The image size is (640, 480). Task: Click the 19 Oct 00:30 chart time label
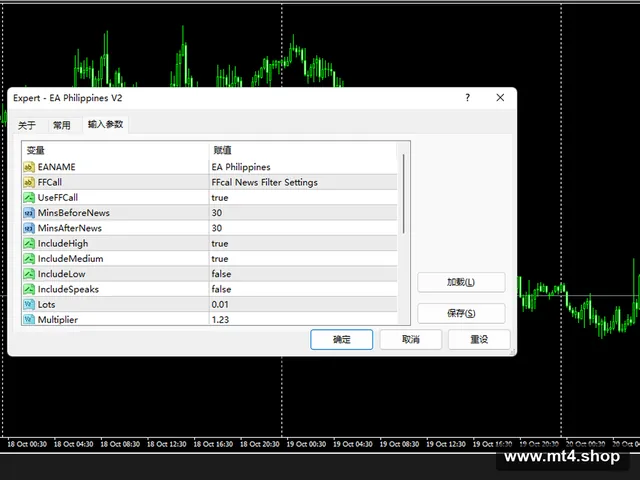click(306, 444)
